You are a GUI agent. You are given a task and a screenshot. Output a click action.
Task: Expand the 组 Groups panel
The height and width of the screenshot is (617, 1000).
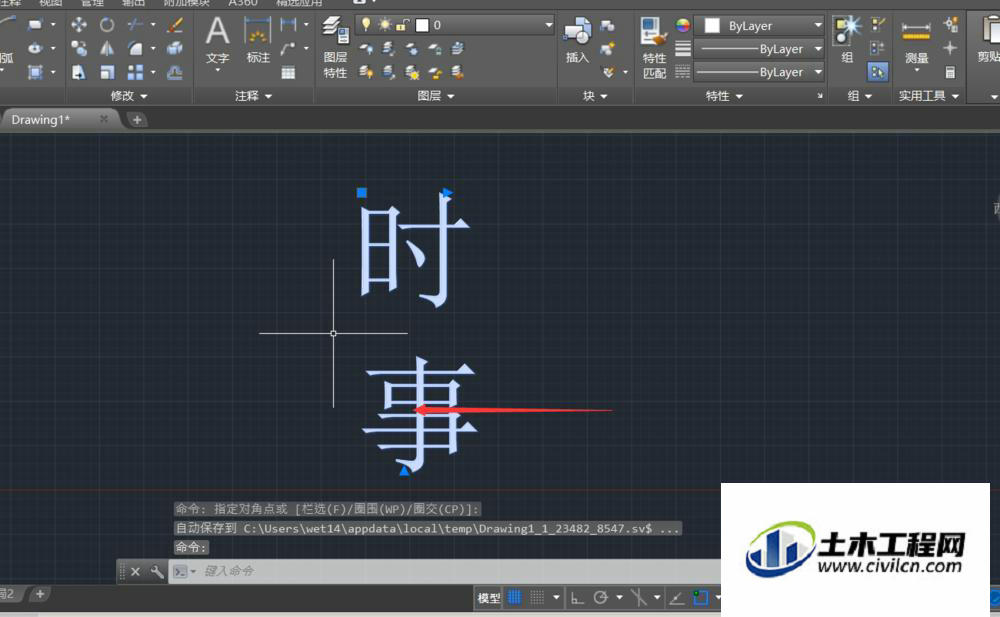[859, 96]
